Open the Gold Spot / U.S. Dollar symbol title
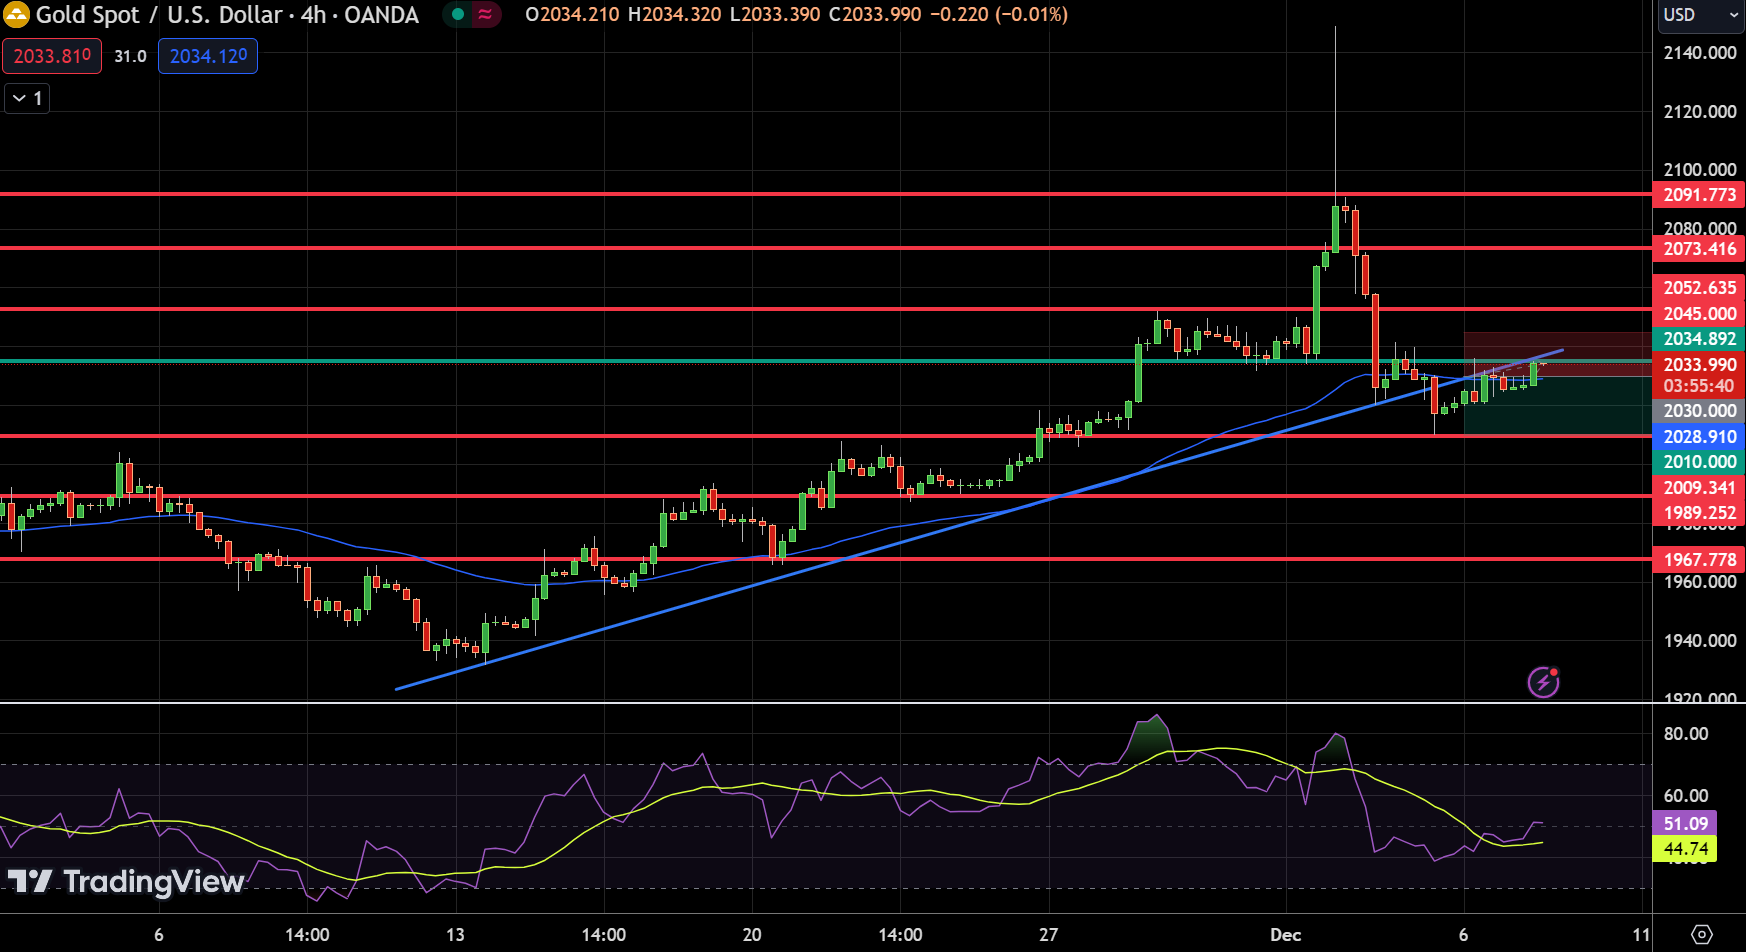Image resolution: width=1746 pixels, height=952 pixels. point(227,15)
